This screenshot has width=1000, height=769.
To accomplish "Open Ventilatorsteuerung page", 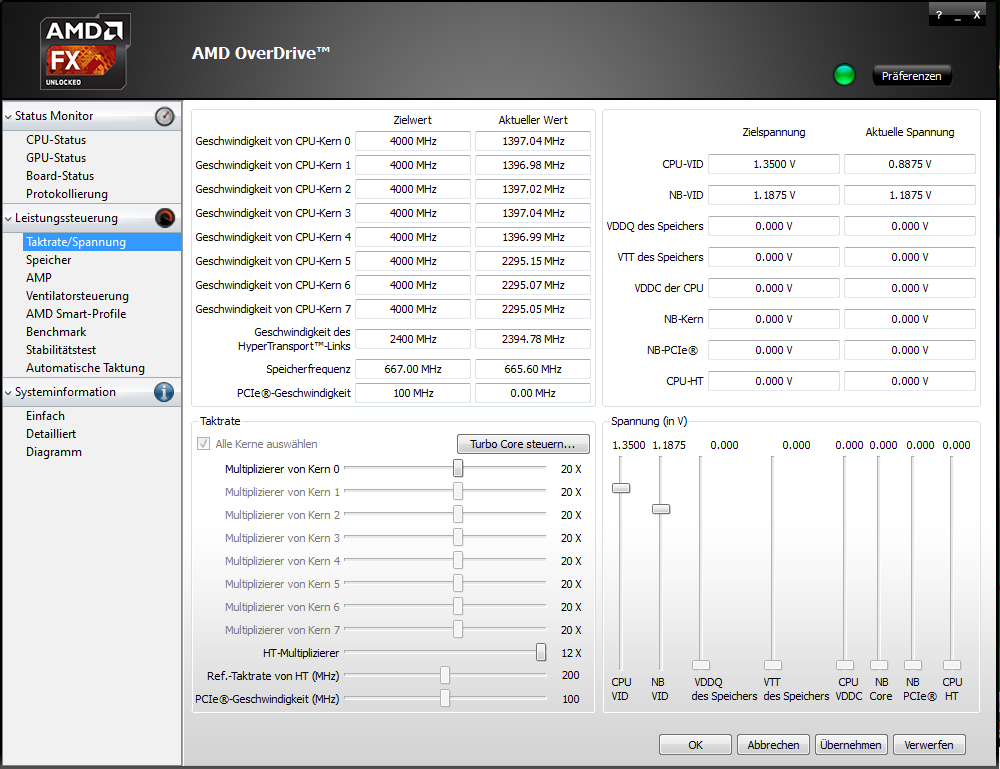I will tap(77, 295).
